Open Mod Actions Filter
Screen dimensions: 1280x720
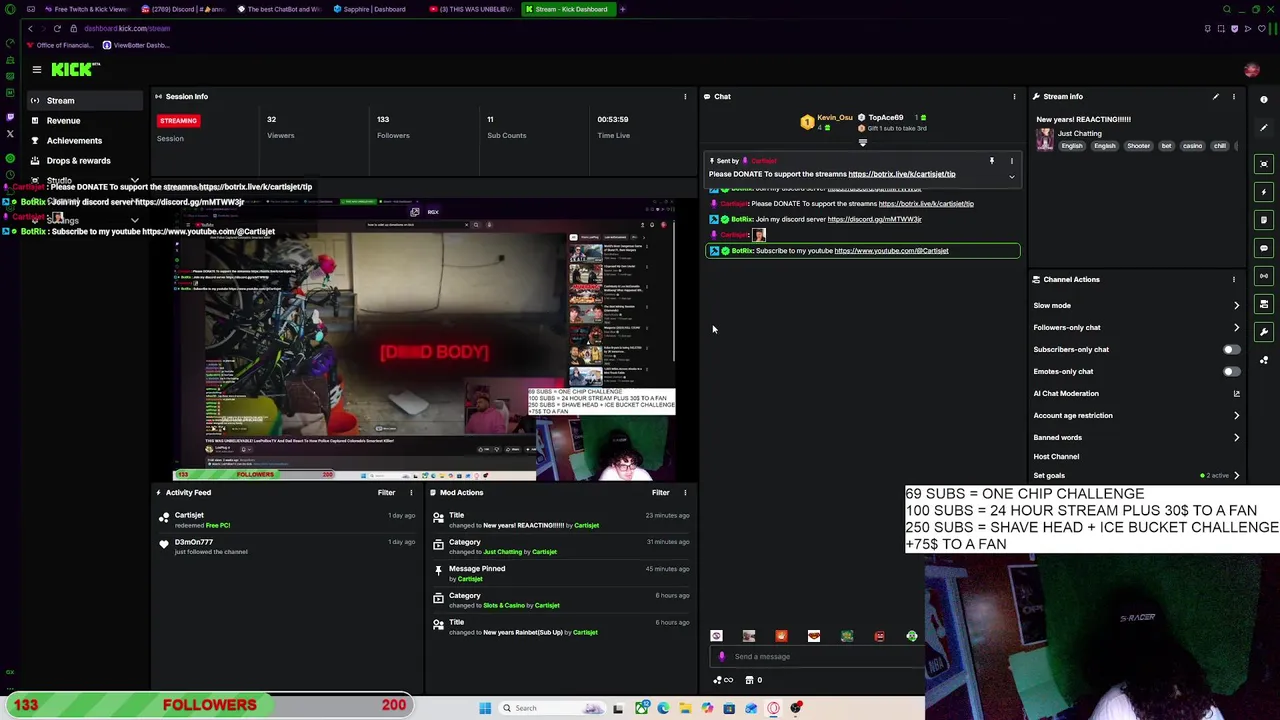click(660, 493)
